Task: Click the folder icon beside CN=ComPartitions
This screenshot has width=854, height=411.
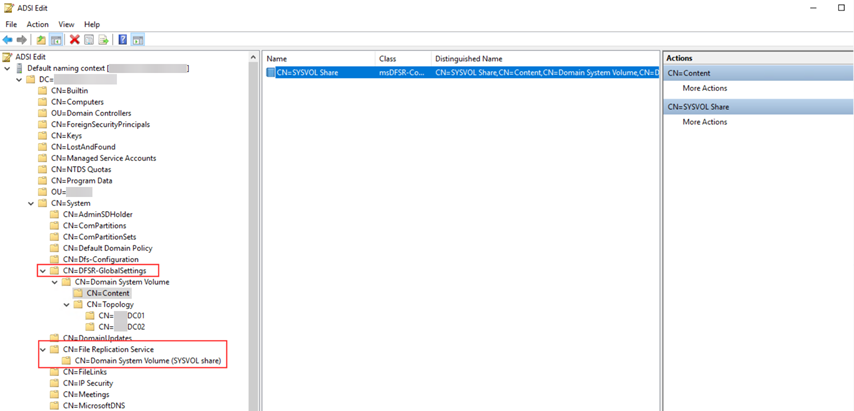Action: coord(54,225)
